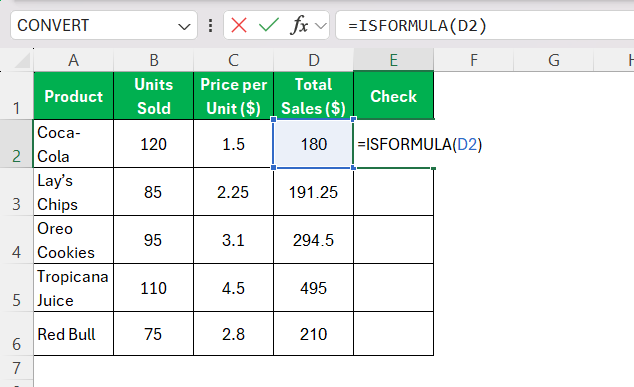Viewport: 634px width, 387px height.
Task: Expand the Name Box dropdown arrow
Action: (184, 27)
